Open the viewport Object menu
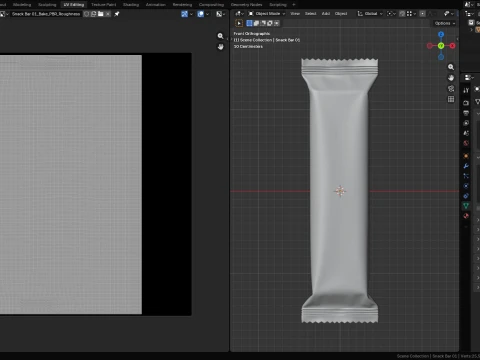 (x=341, y=14)
